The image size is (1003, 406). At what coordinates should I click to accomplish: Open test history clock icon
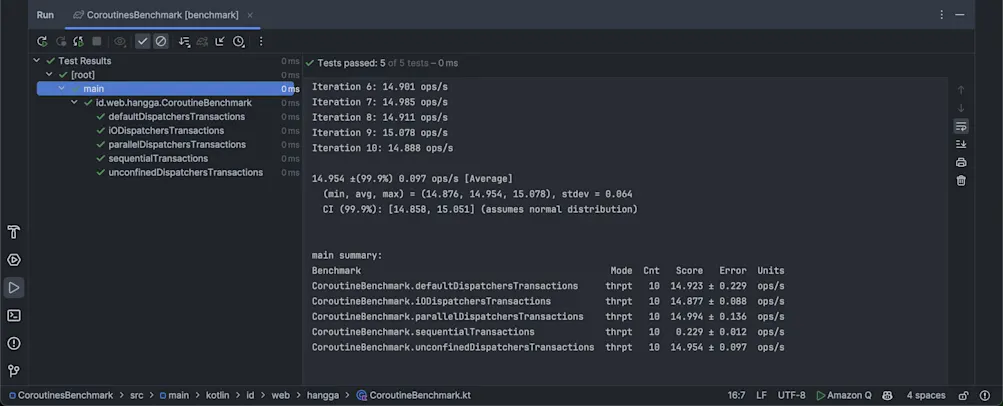click(x=239, y=42)
